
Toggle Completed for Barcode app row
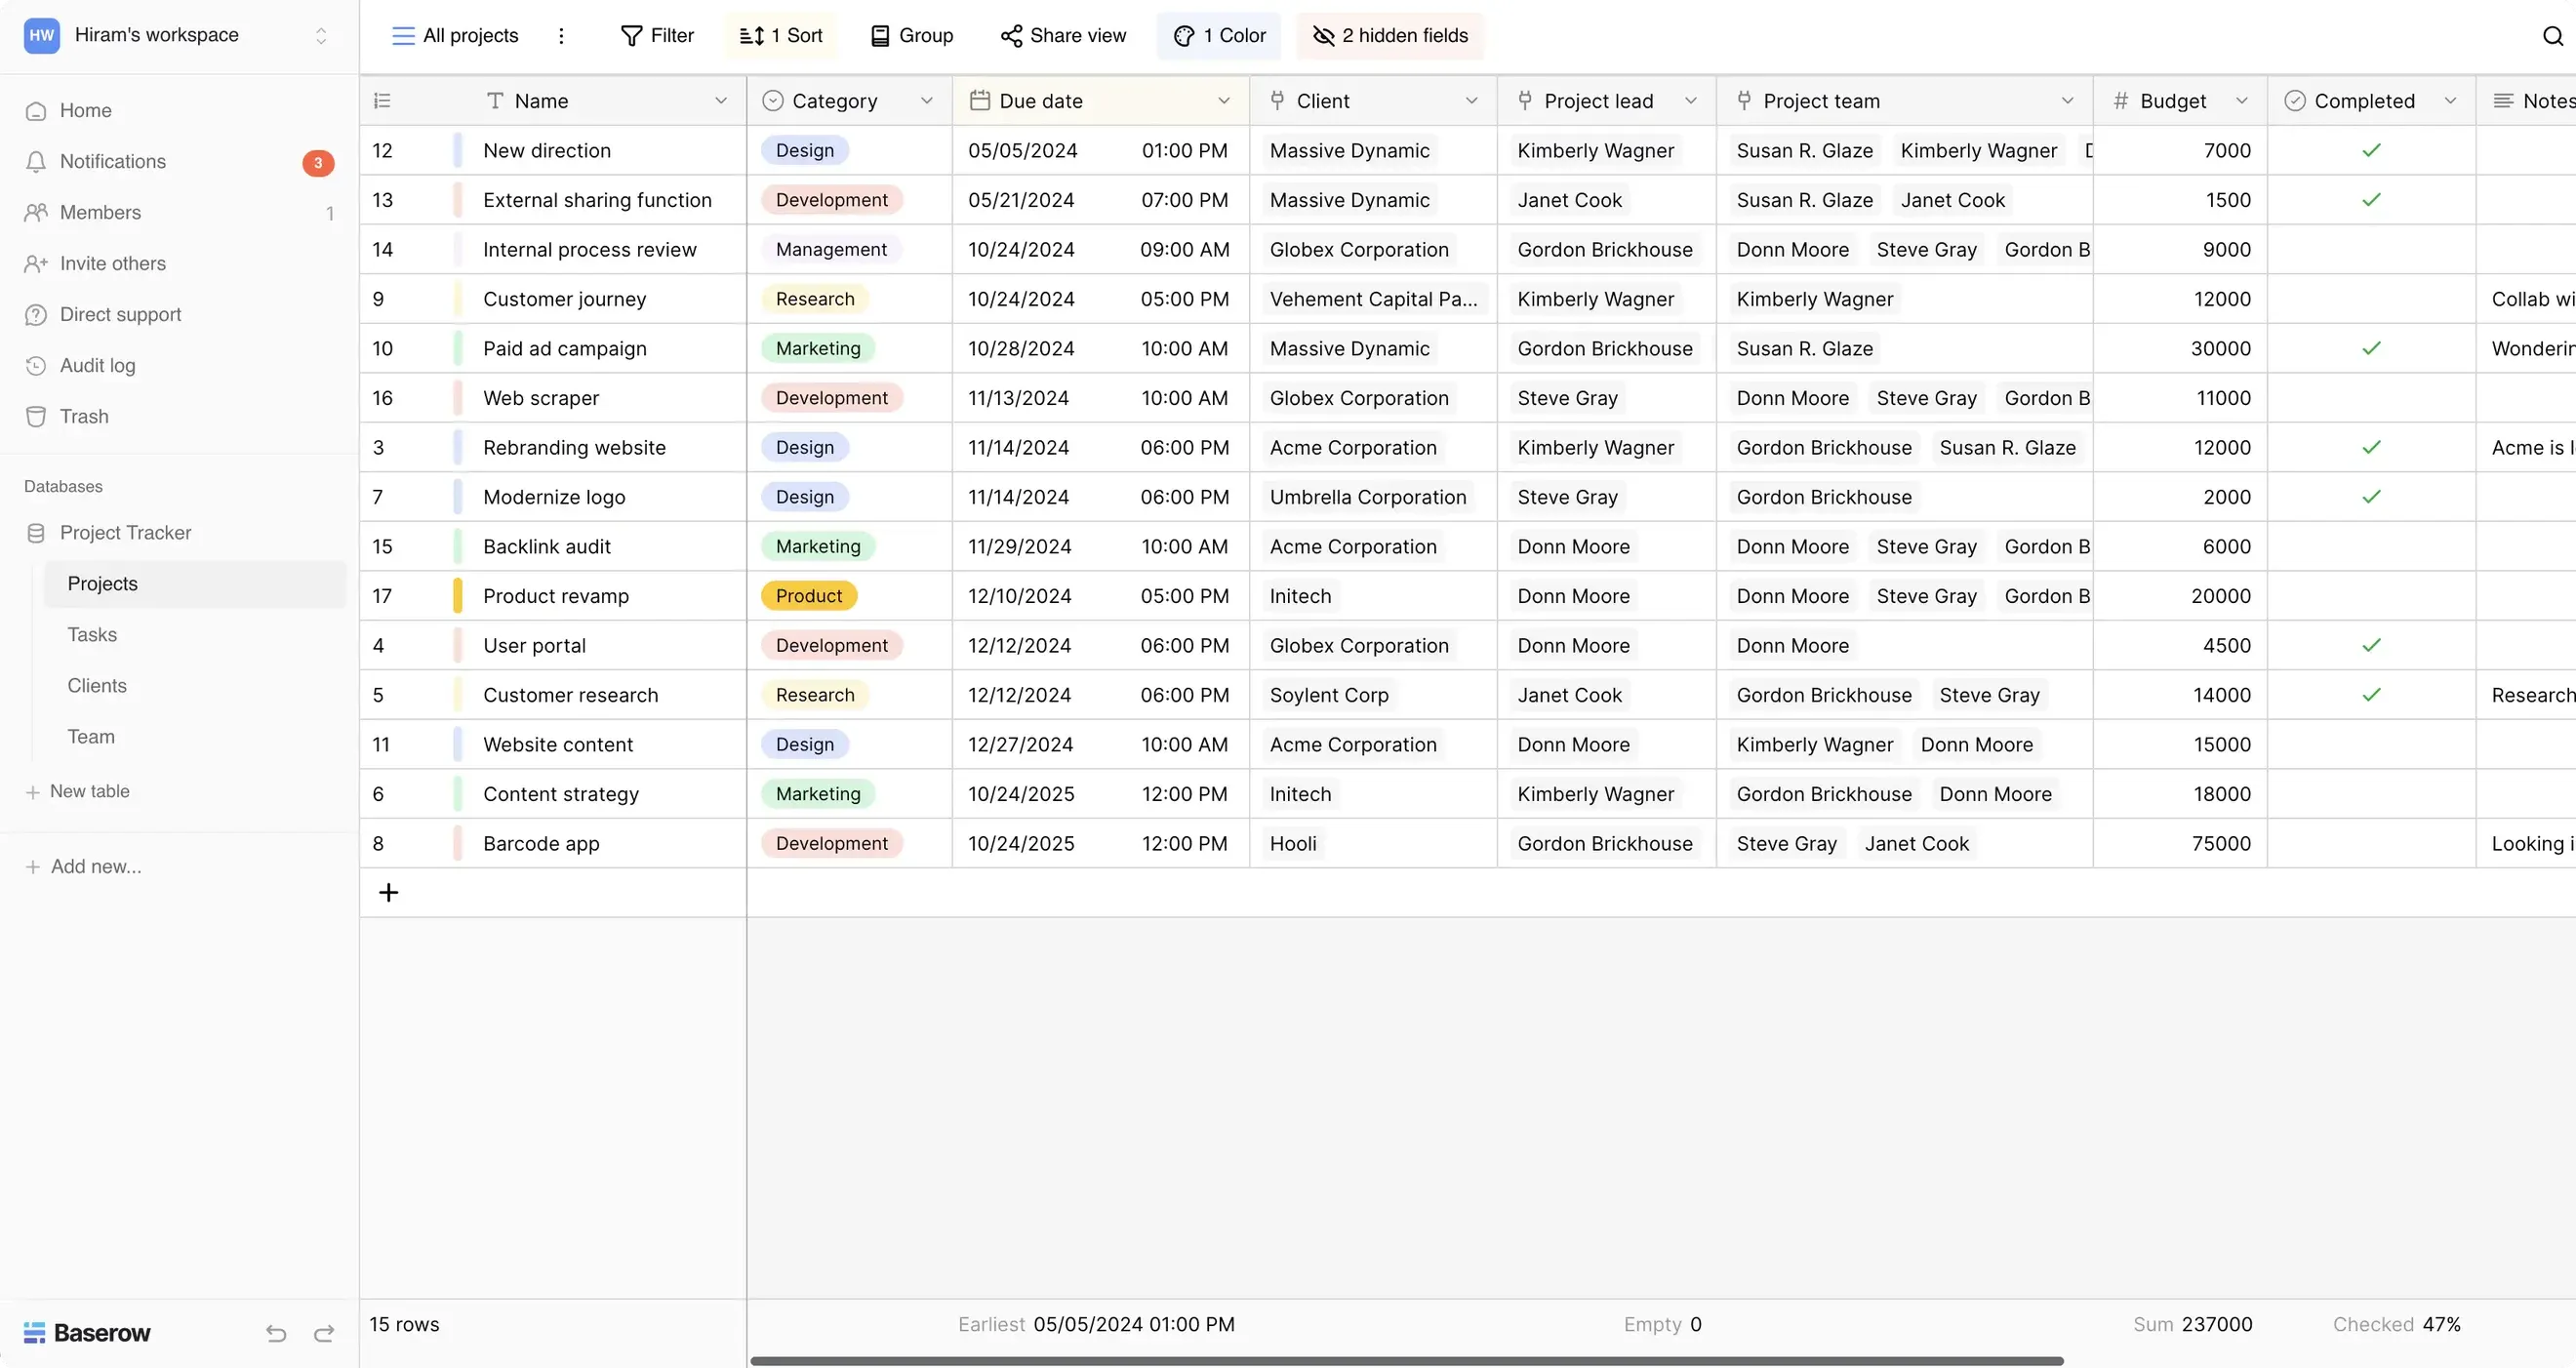2371,843
